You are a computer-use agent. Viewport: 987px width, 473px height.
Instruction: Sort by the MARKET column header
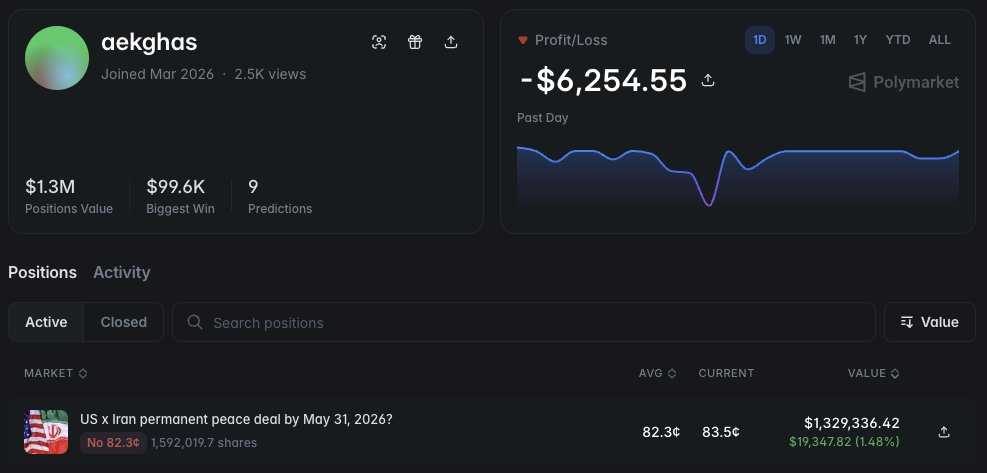(55, 373)
